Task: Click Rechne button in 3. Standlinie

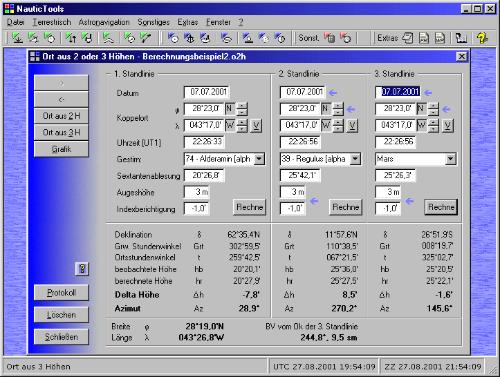Action: [x=441, y=207]
